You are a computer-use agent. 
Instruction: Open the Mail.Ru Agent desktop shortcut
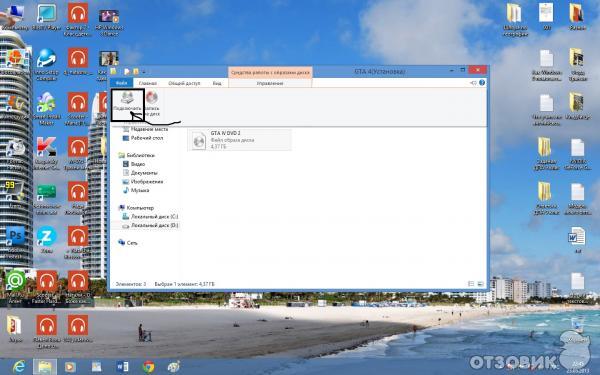click(x=15, y=287)
